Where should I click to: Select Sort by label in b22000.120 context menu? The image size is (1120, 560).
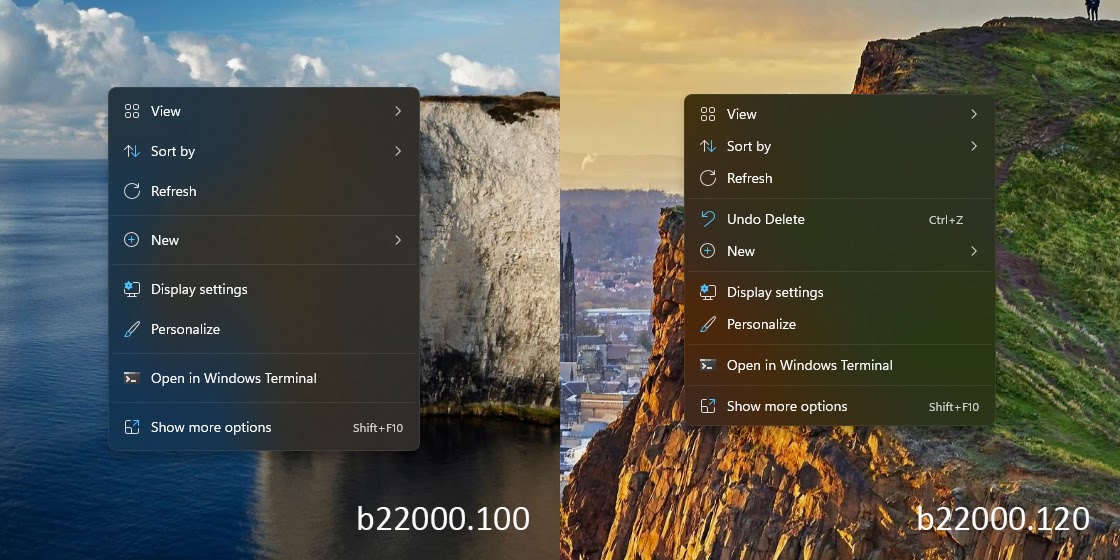(x=749, y=146)
